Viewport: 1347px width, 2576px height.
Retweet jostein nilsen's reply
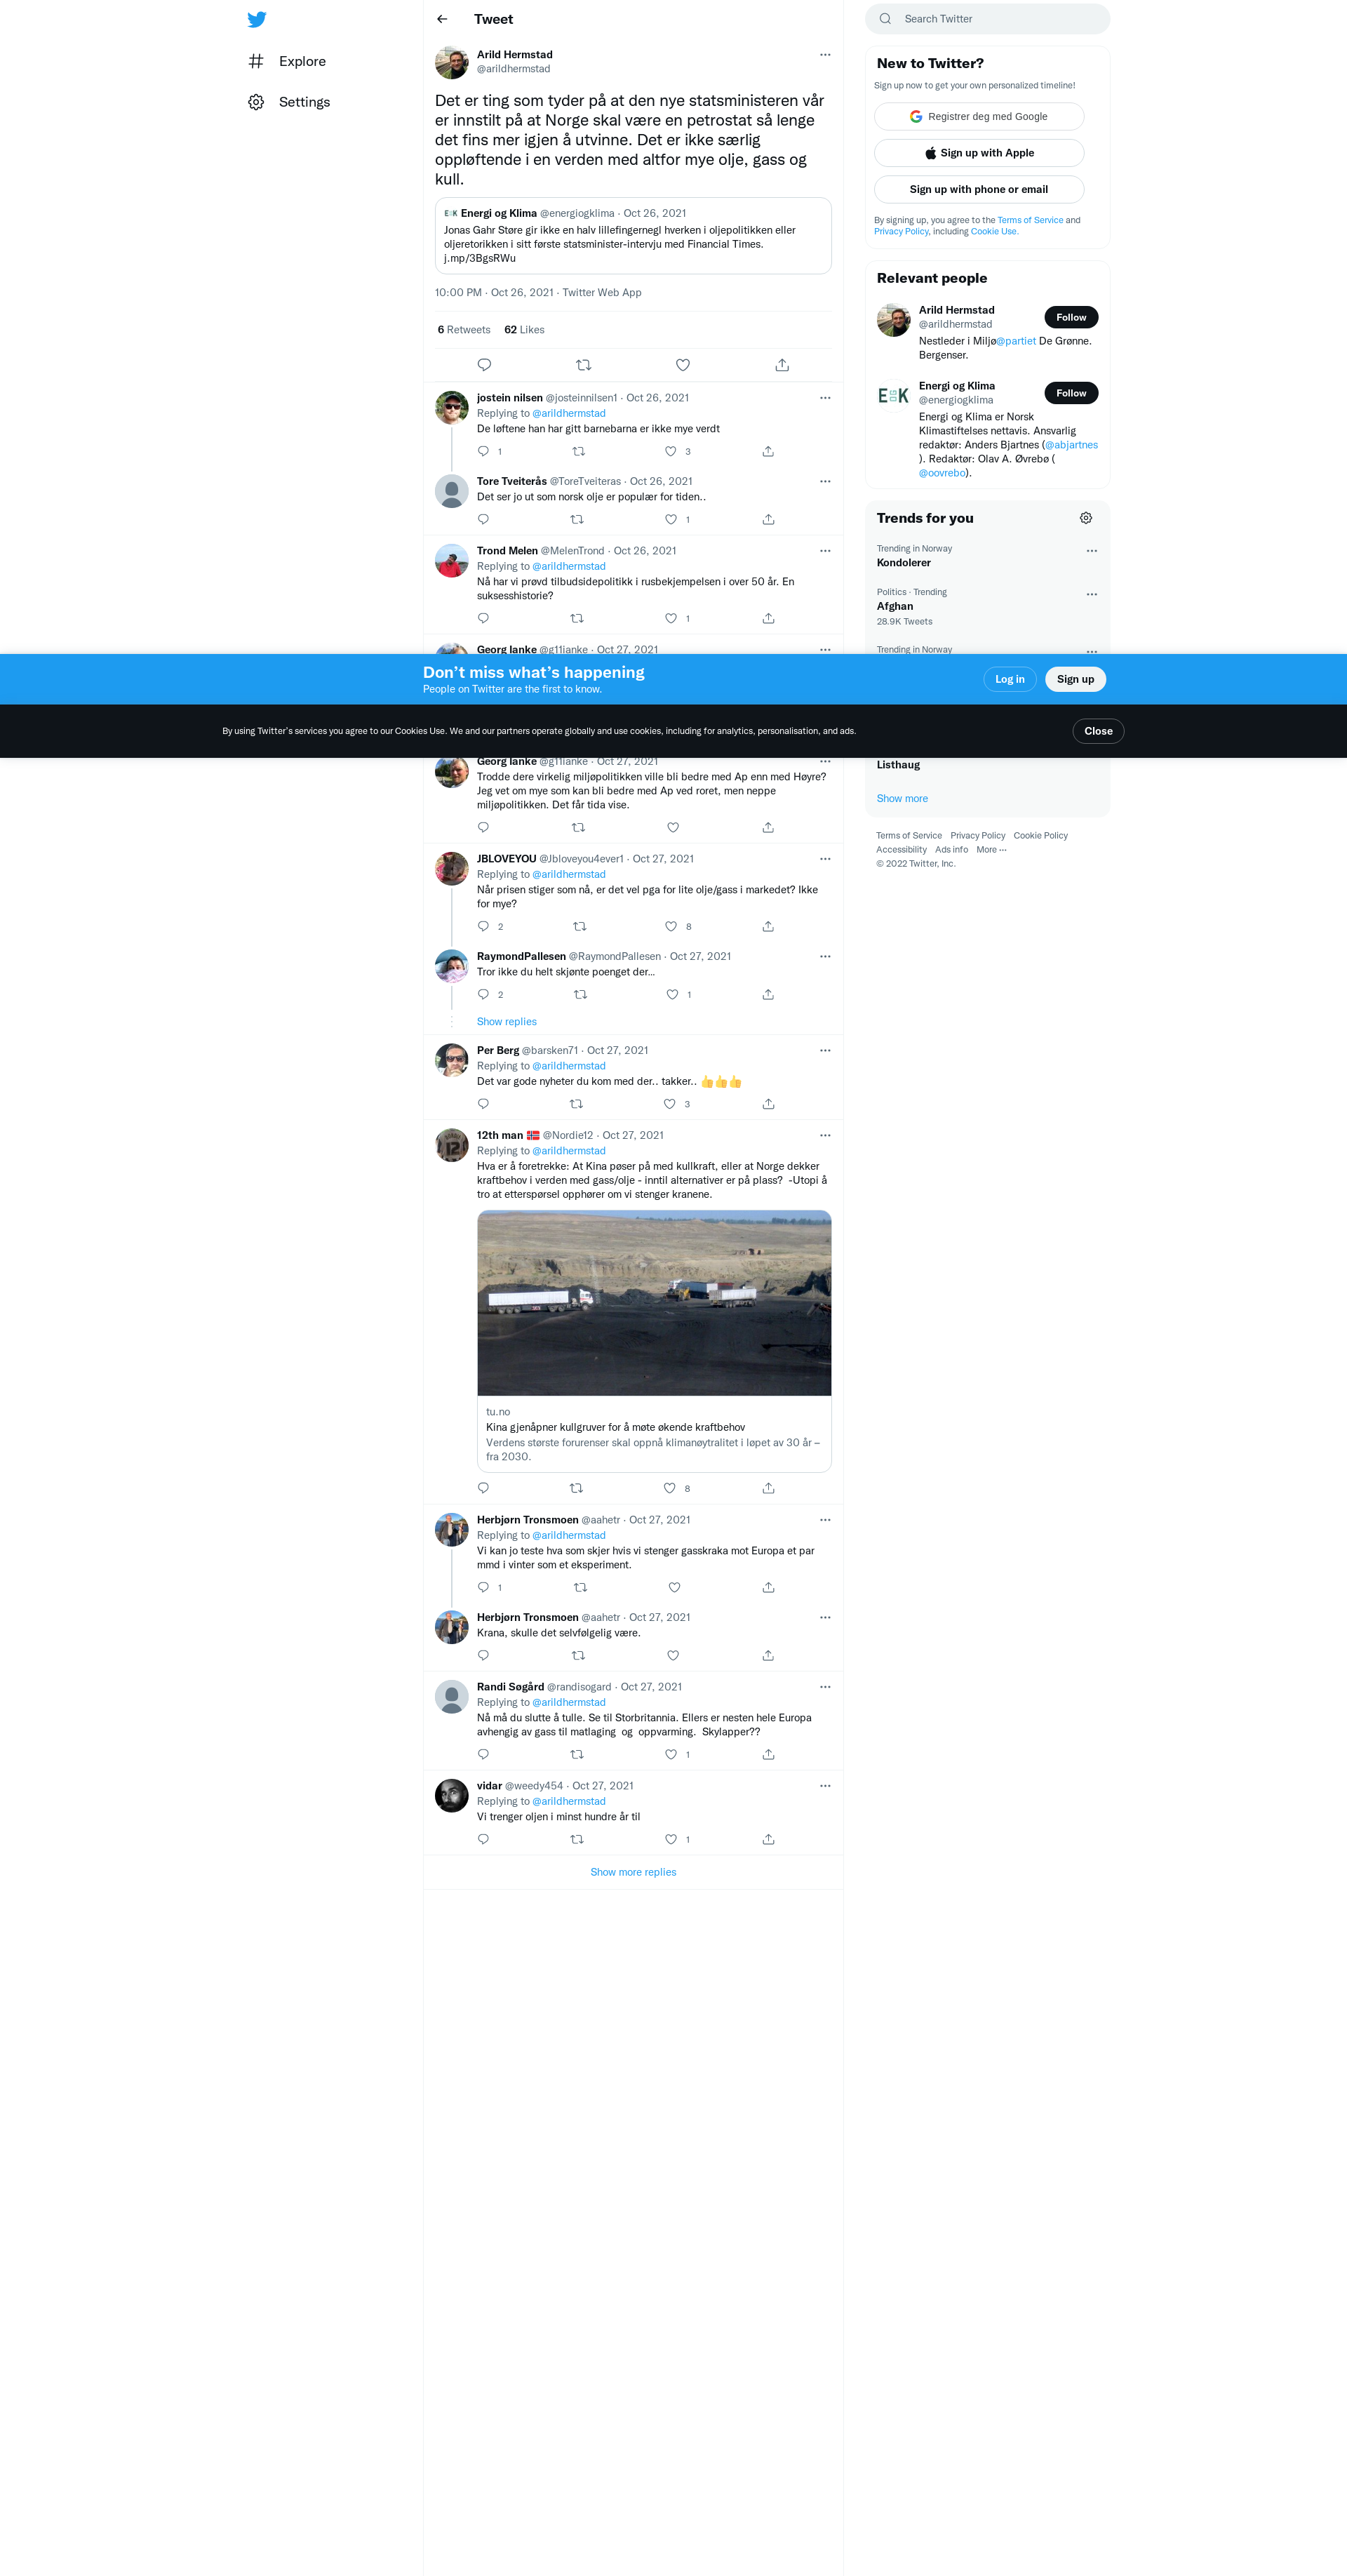578,451
